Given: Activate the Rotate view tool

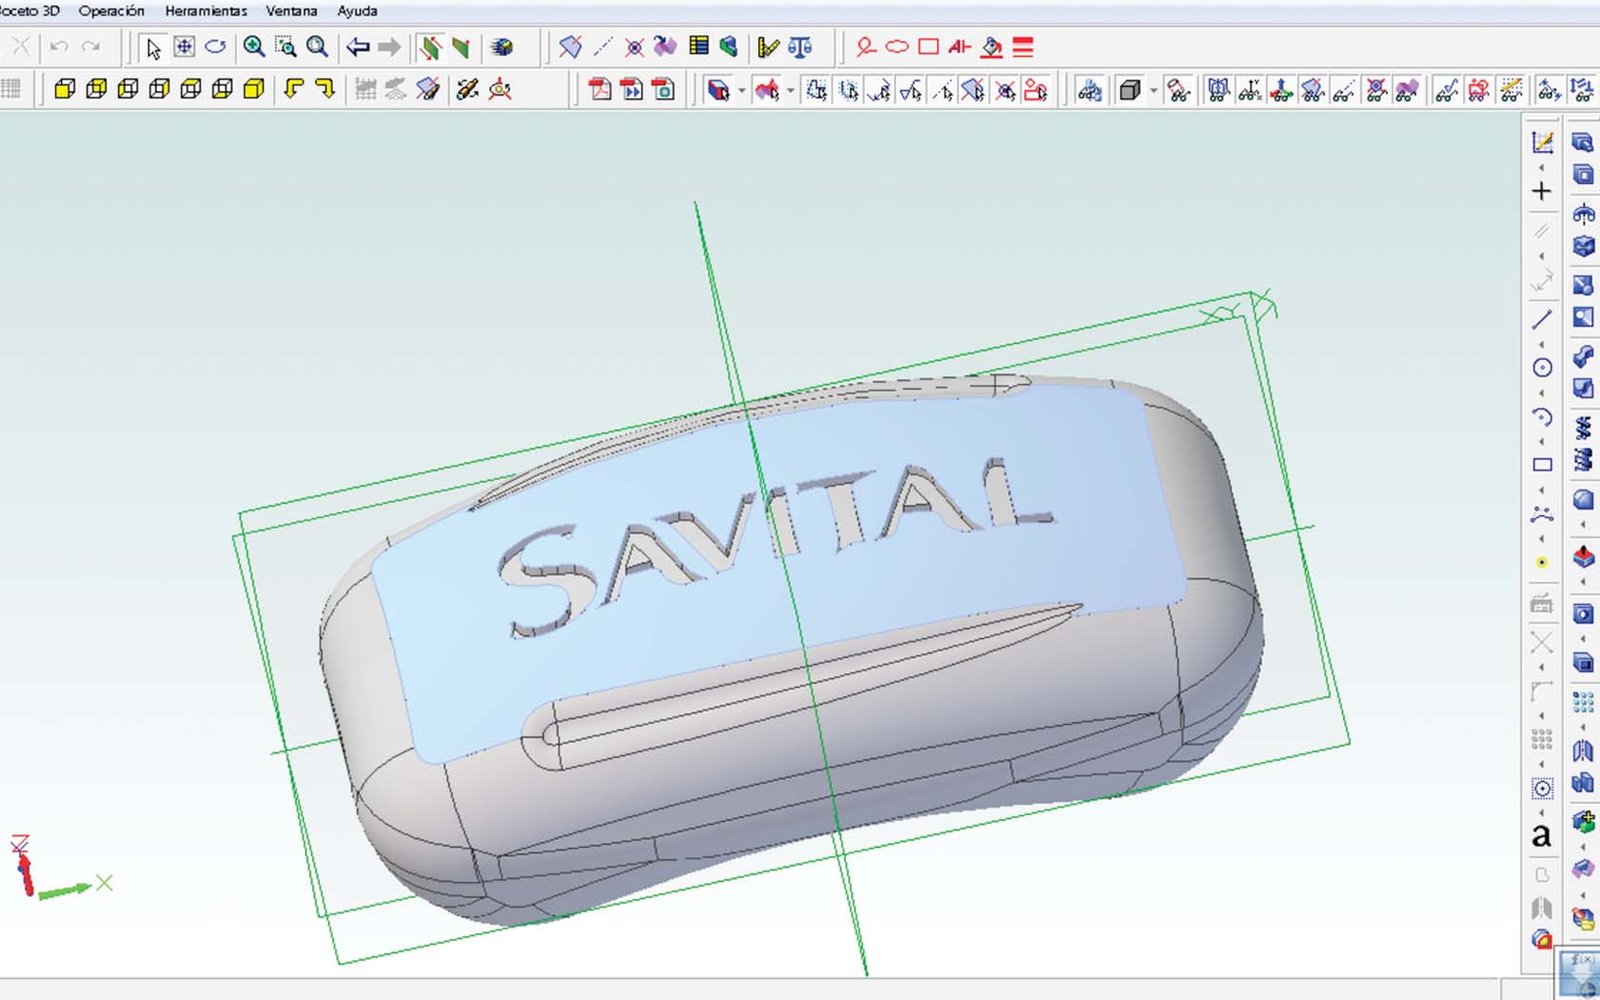Looking at the screenshot, I should point(215,47).
